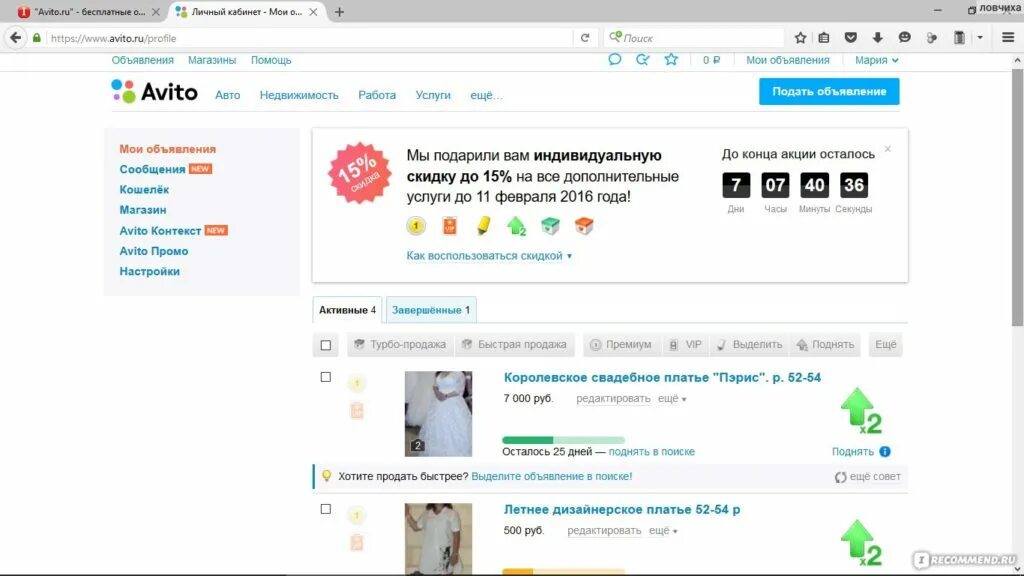Open the browser toolbar overflow dropdown arrow
The image size is (1024, 576).
tap(980, 38)
